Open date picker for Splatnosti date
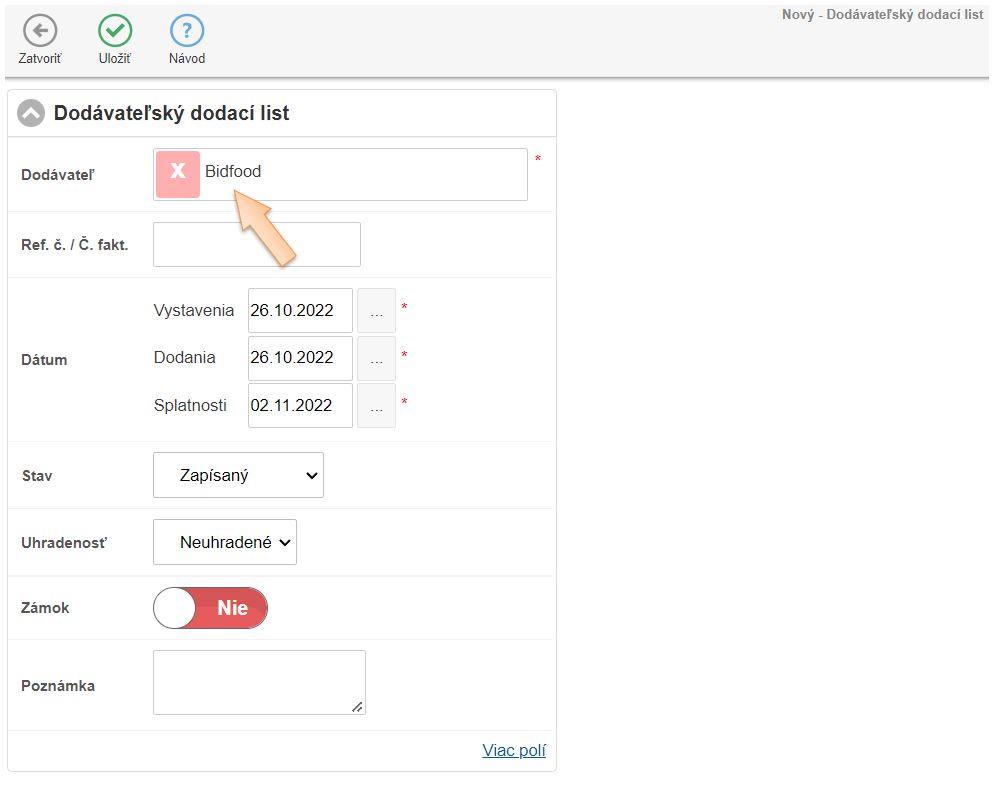This screenshot has height=799, width=997. point(376,406)
